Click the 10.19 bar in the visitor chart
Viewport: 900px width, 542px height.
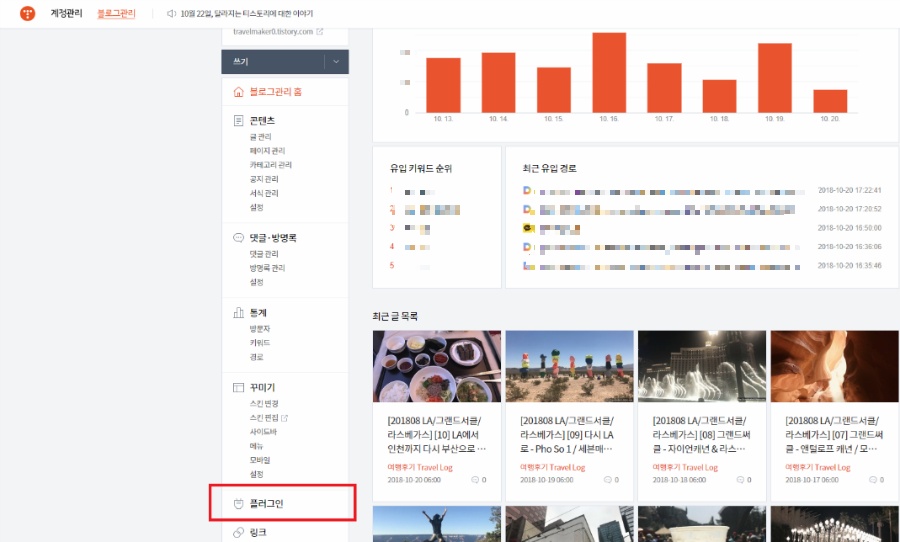click(x=775, y=78)
